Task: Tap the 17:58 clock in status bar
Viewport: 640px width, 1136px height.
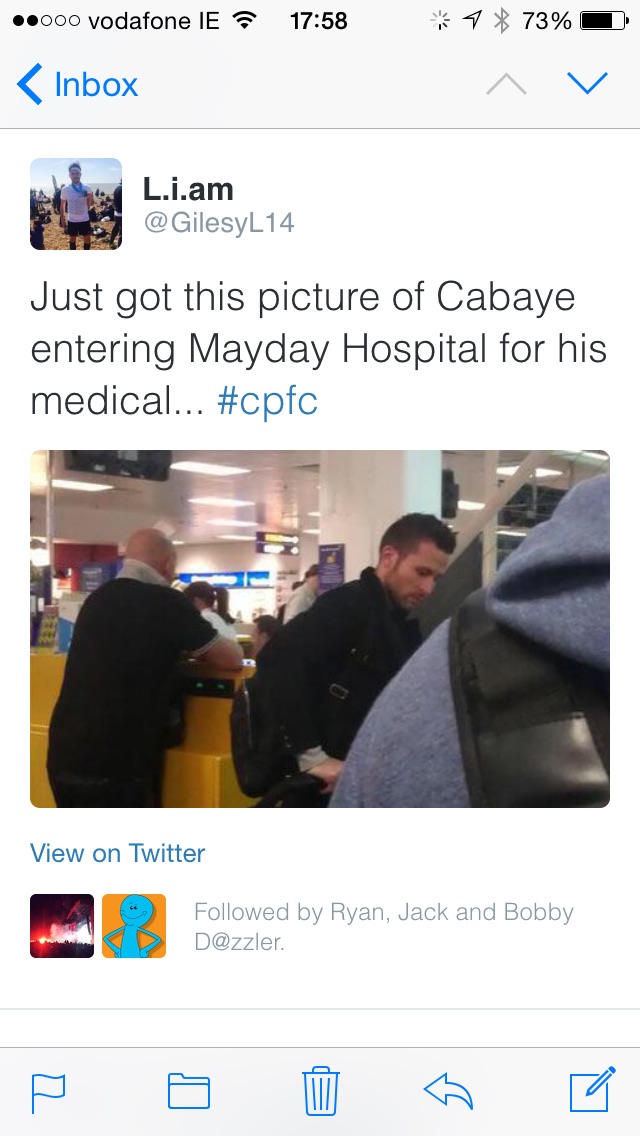Action: point(319,20)
